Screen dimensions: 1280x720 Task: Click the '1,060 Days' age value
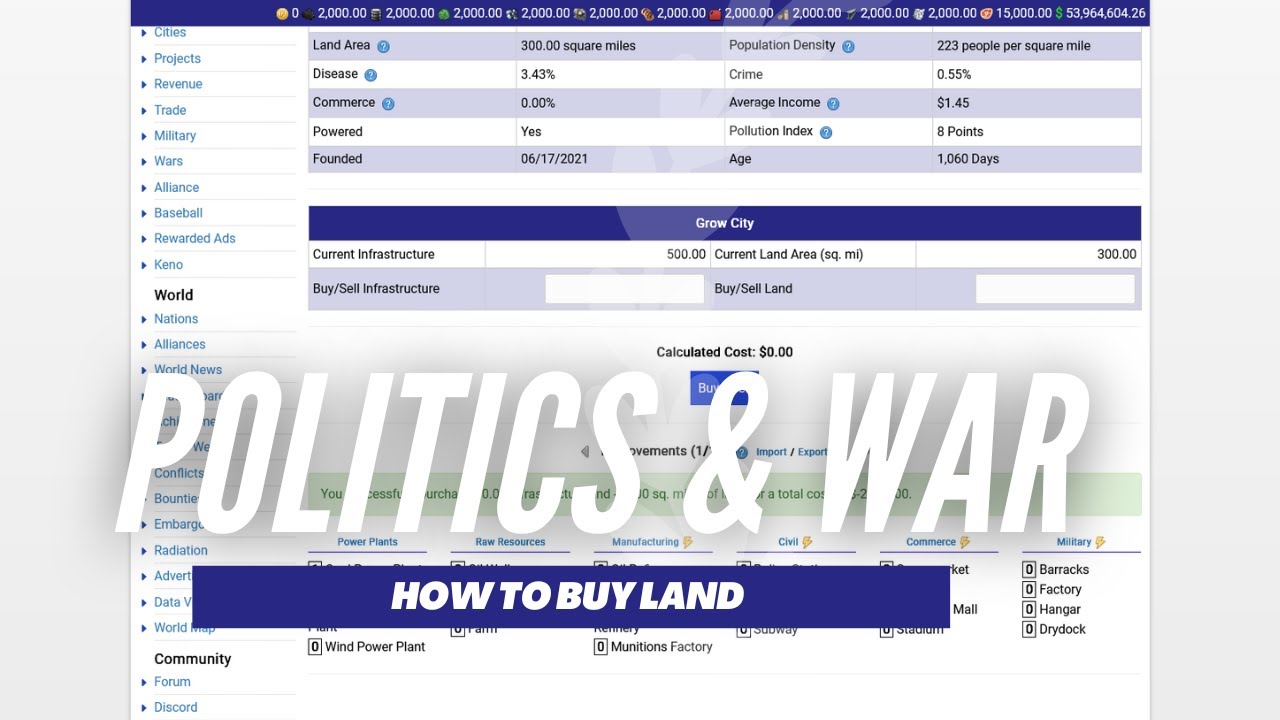click(x=968, y=159)
